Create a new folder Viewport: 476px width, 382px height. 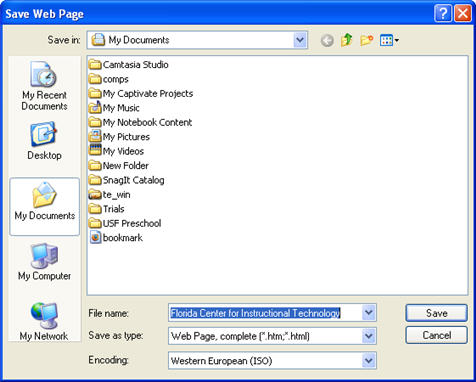tap(366, 41)
